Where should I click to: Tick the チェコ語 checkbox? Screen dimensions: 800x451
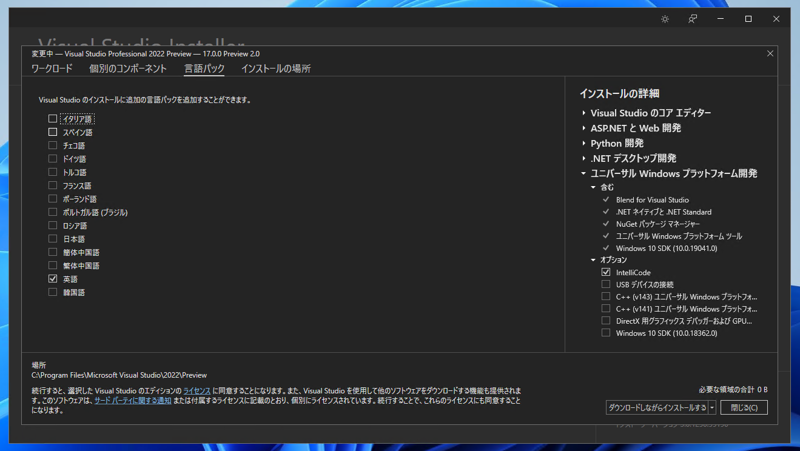pos(53,145)
